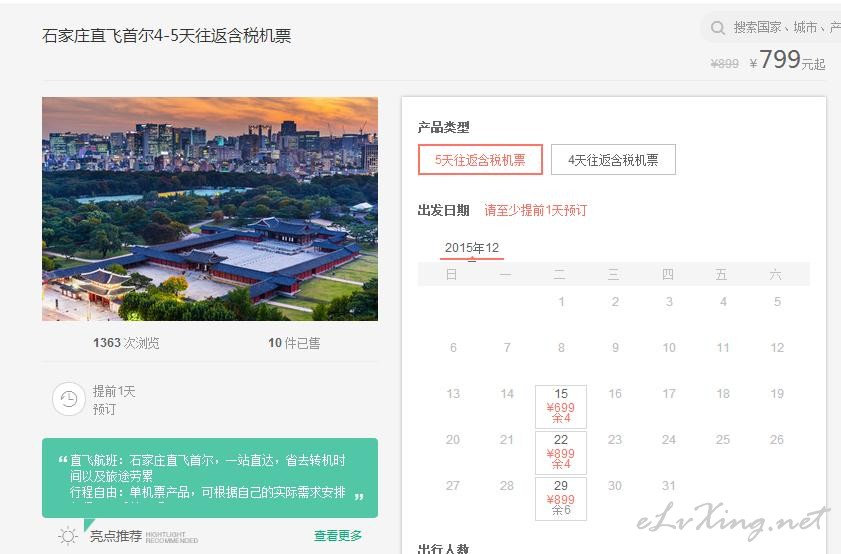Click calendar date 20
The image size is (841, 554).
coord(453,440)
